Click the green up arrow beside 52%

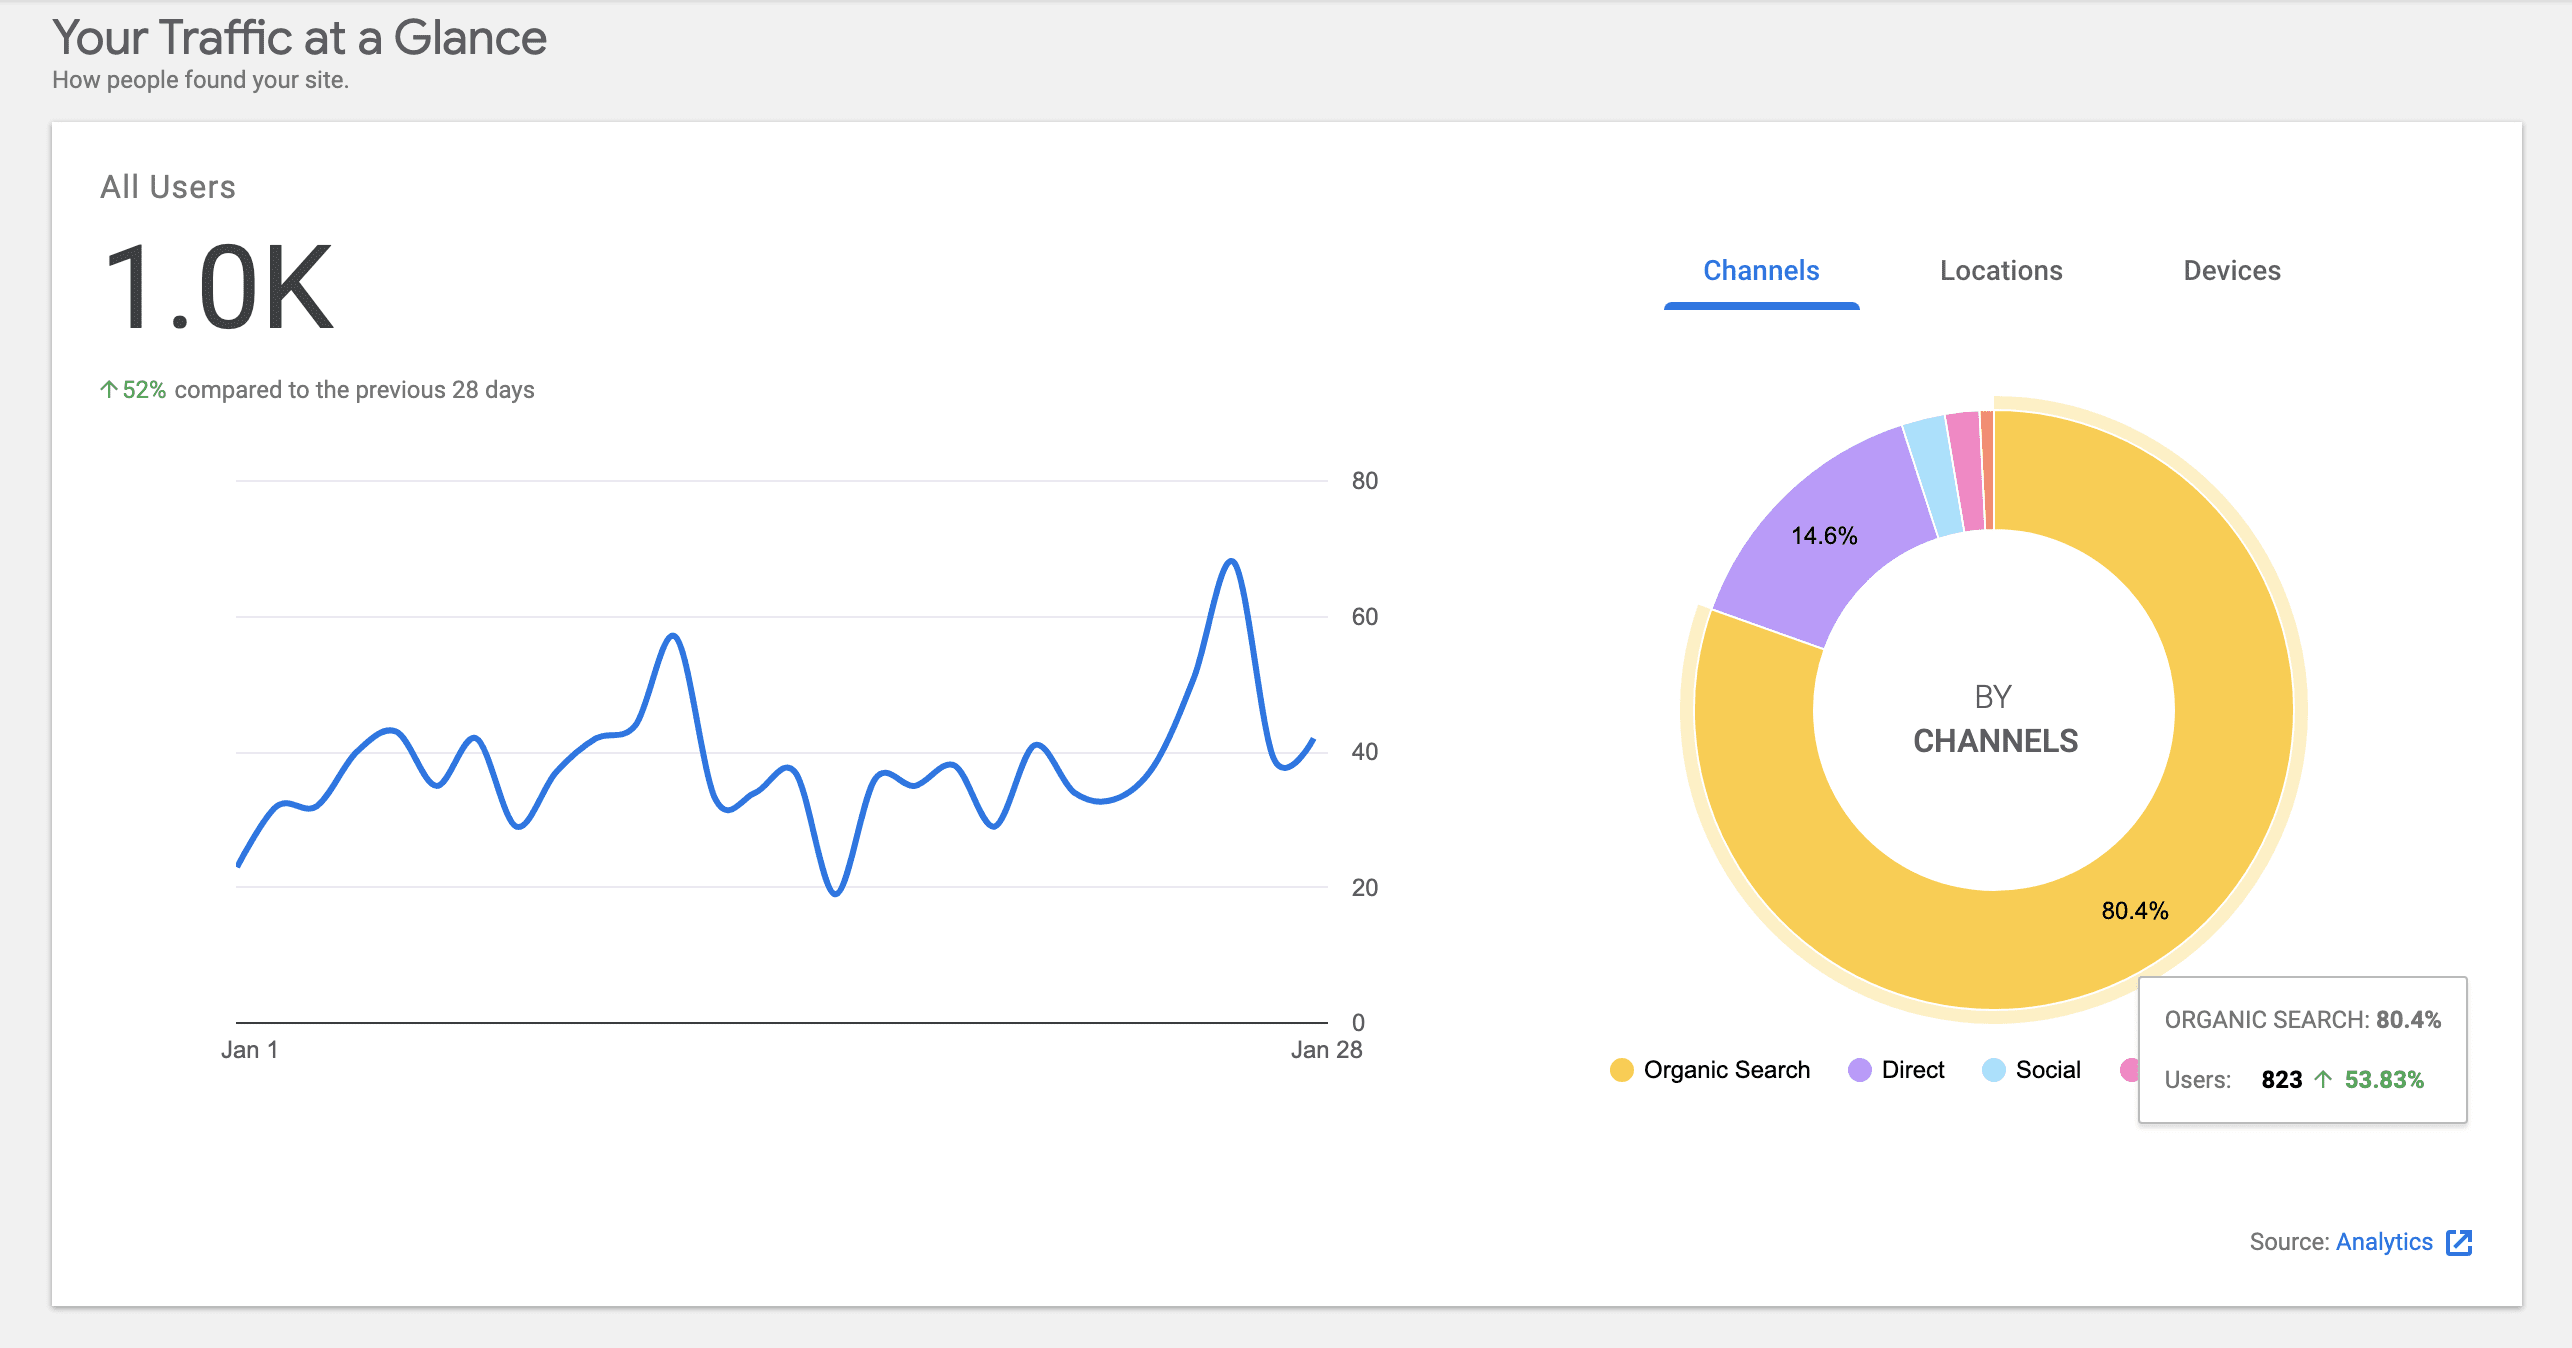[108, 389]
